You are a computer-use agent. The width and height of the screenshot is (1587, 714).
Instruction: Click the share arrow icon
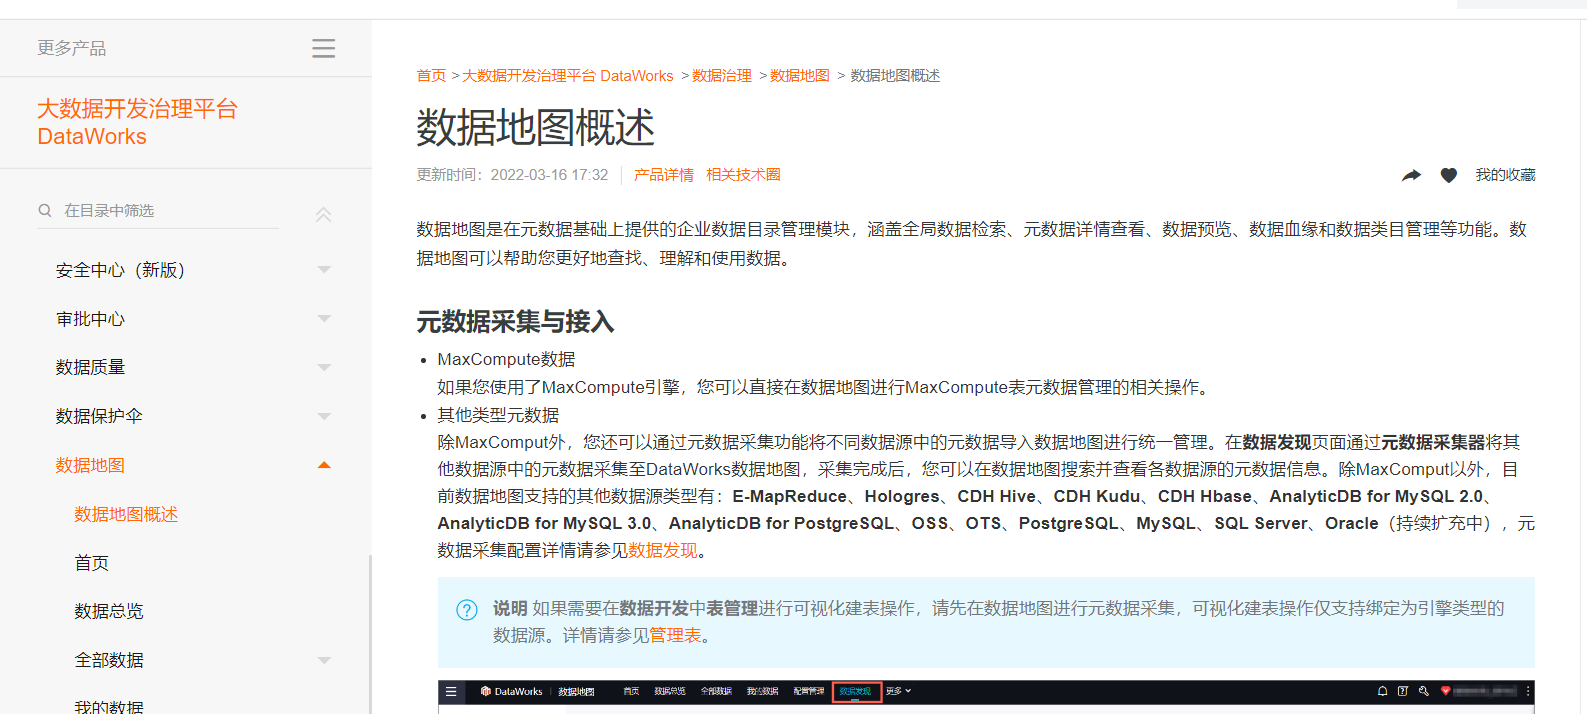click(x=1411, y=175)
